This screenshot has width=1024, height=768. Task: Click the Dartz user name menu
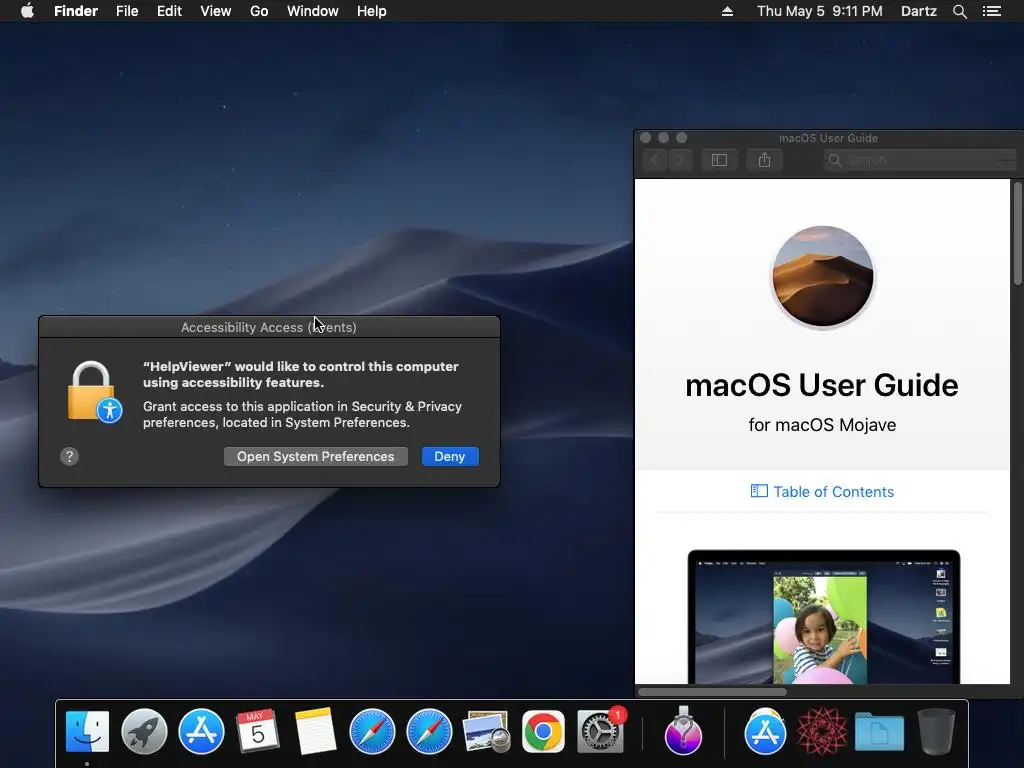click(919, 11)
